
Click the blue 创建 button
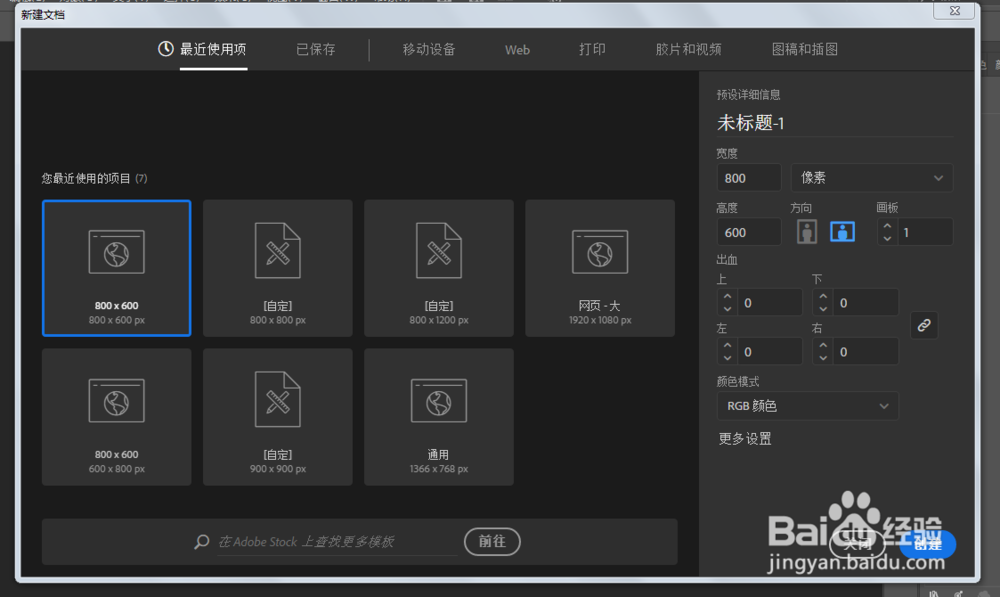coord(928,545)
